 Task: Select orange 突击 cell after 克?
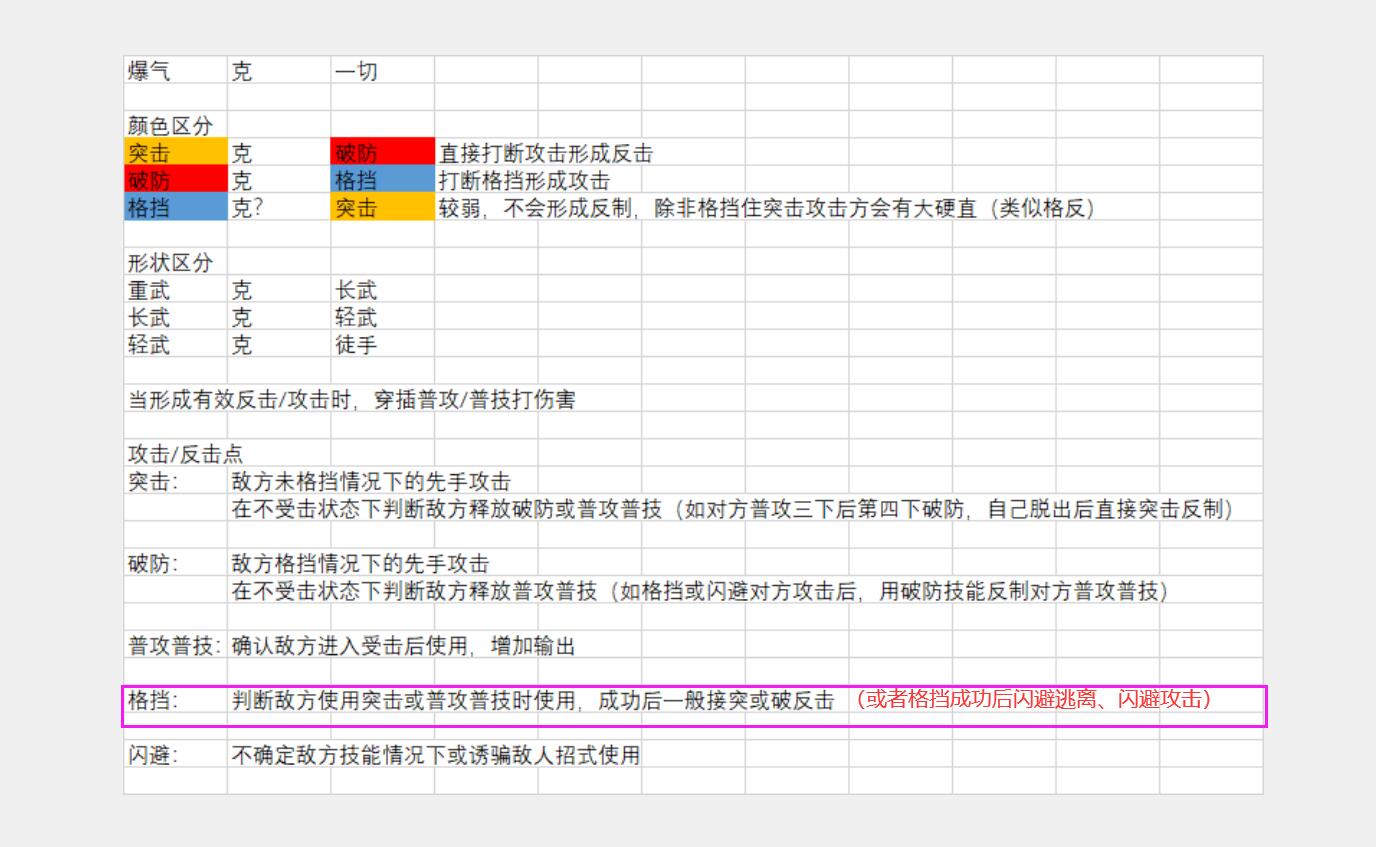pos(383,207)
